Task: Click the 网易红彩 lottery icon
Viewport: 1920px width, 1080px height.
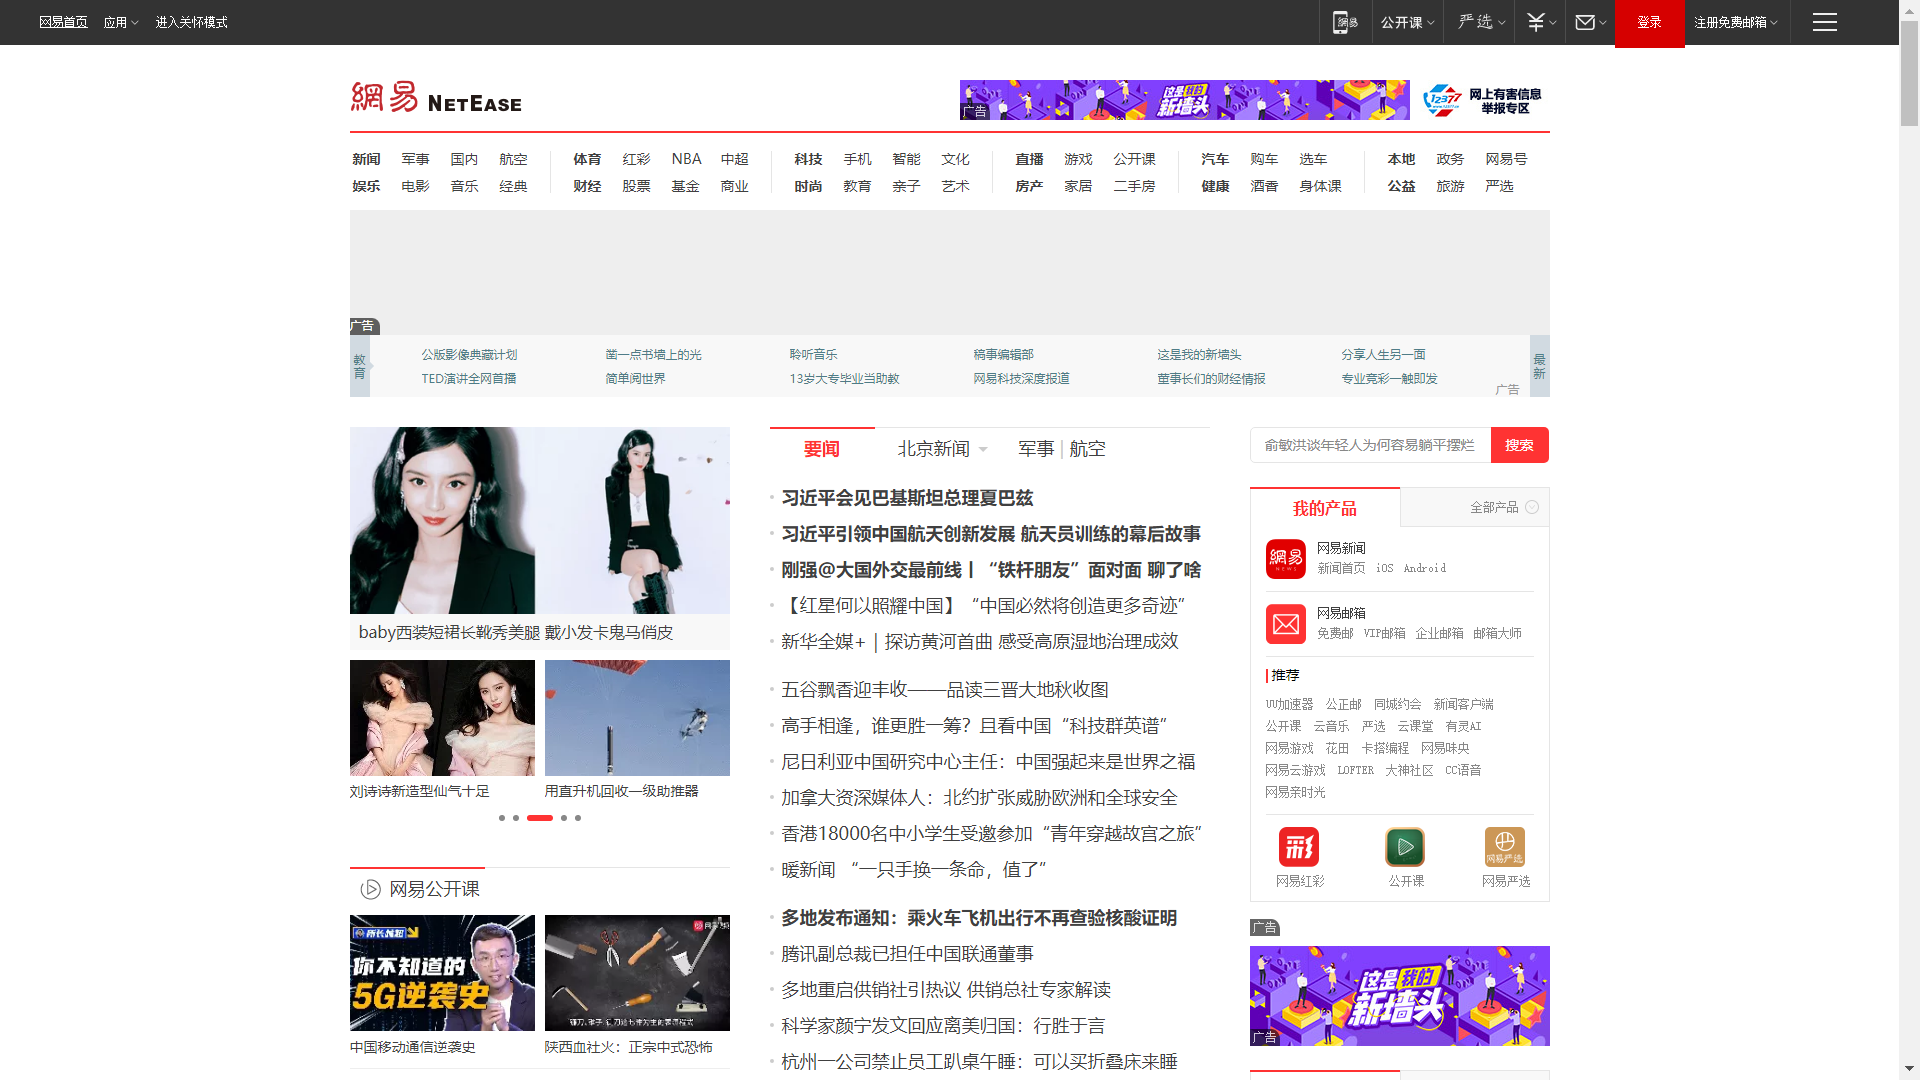Action: point(1299,847)
